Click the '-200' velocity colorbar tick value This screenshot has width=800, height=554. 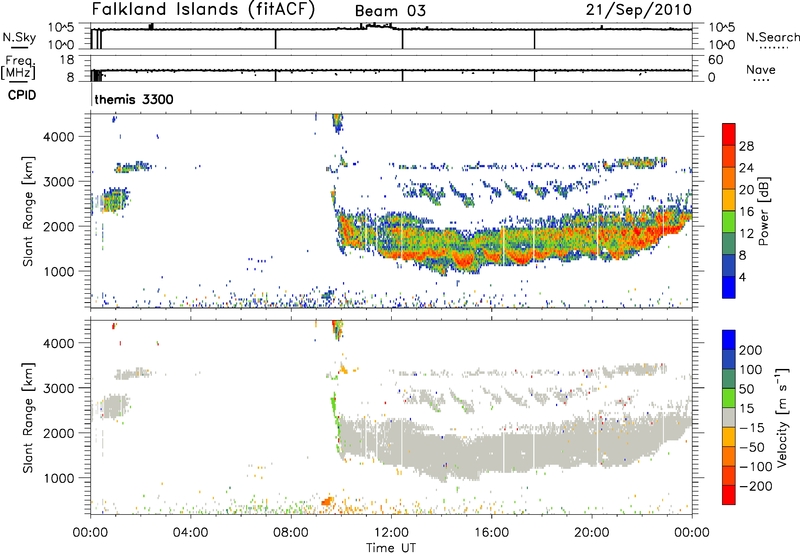click(x=755, y=486)
